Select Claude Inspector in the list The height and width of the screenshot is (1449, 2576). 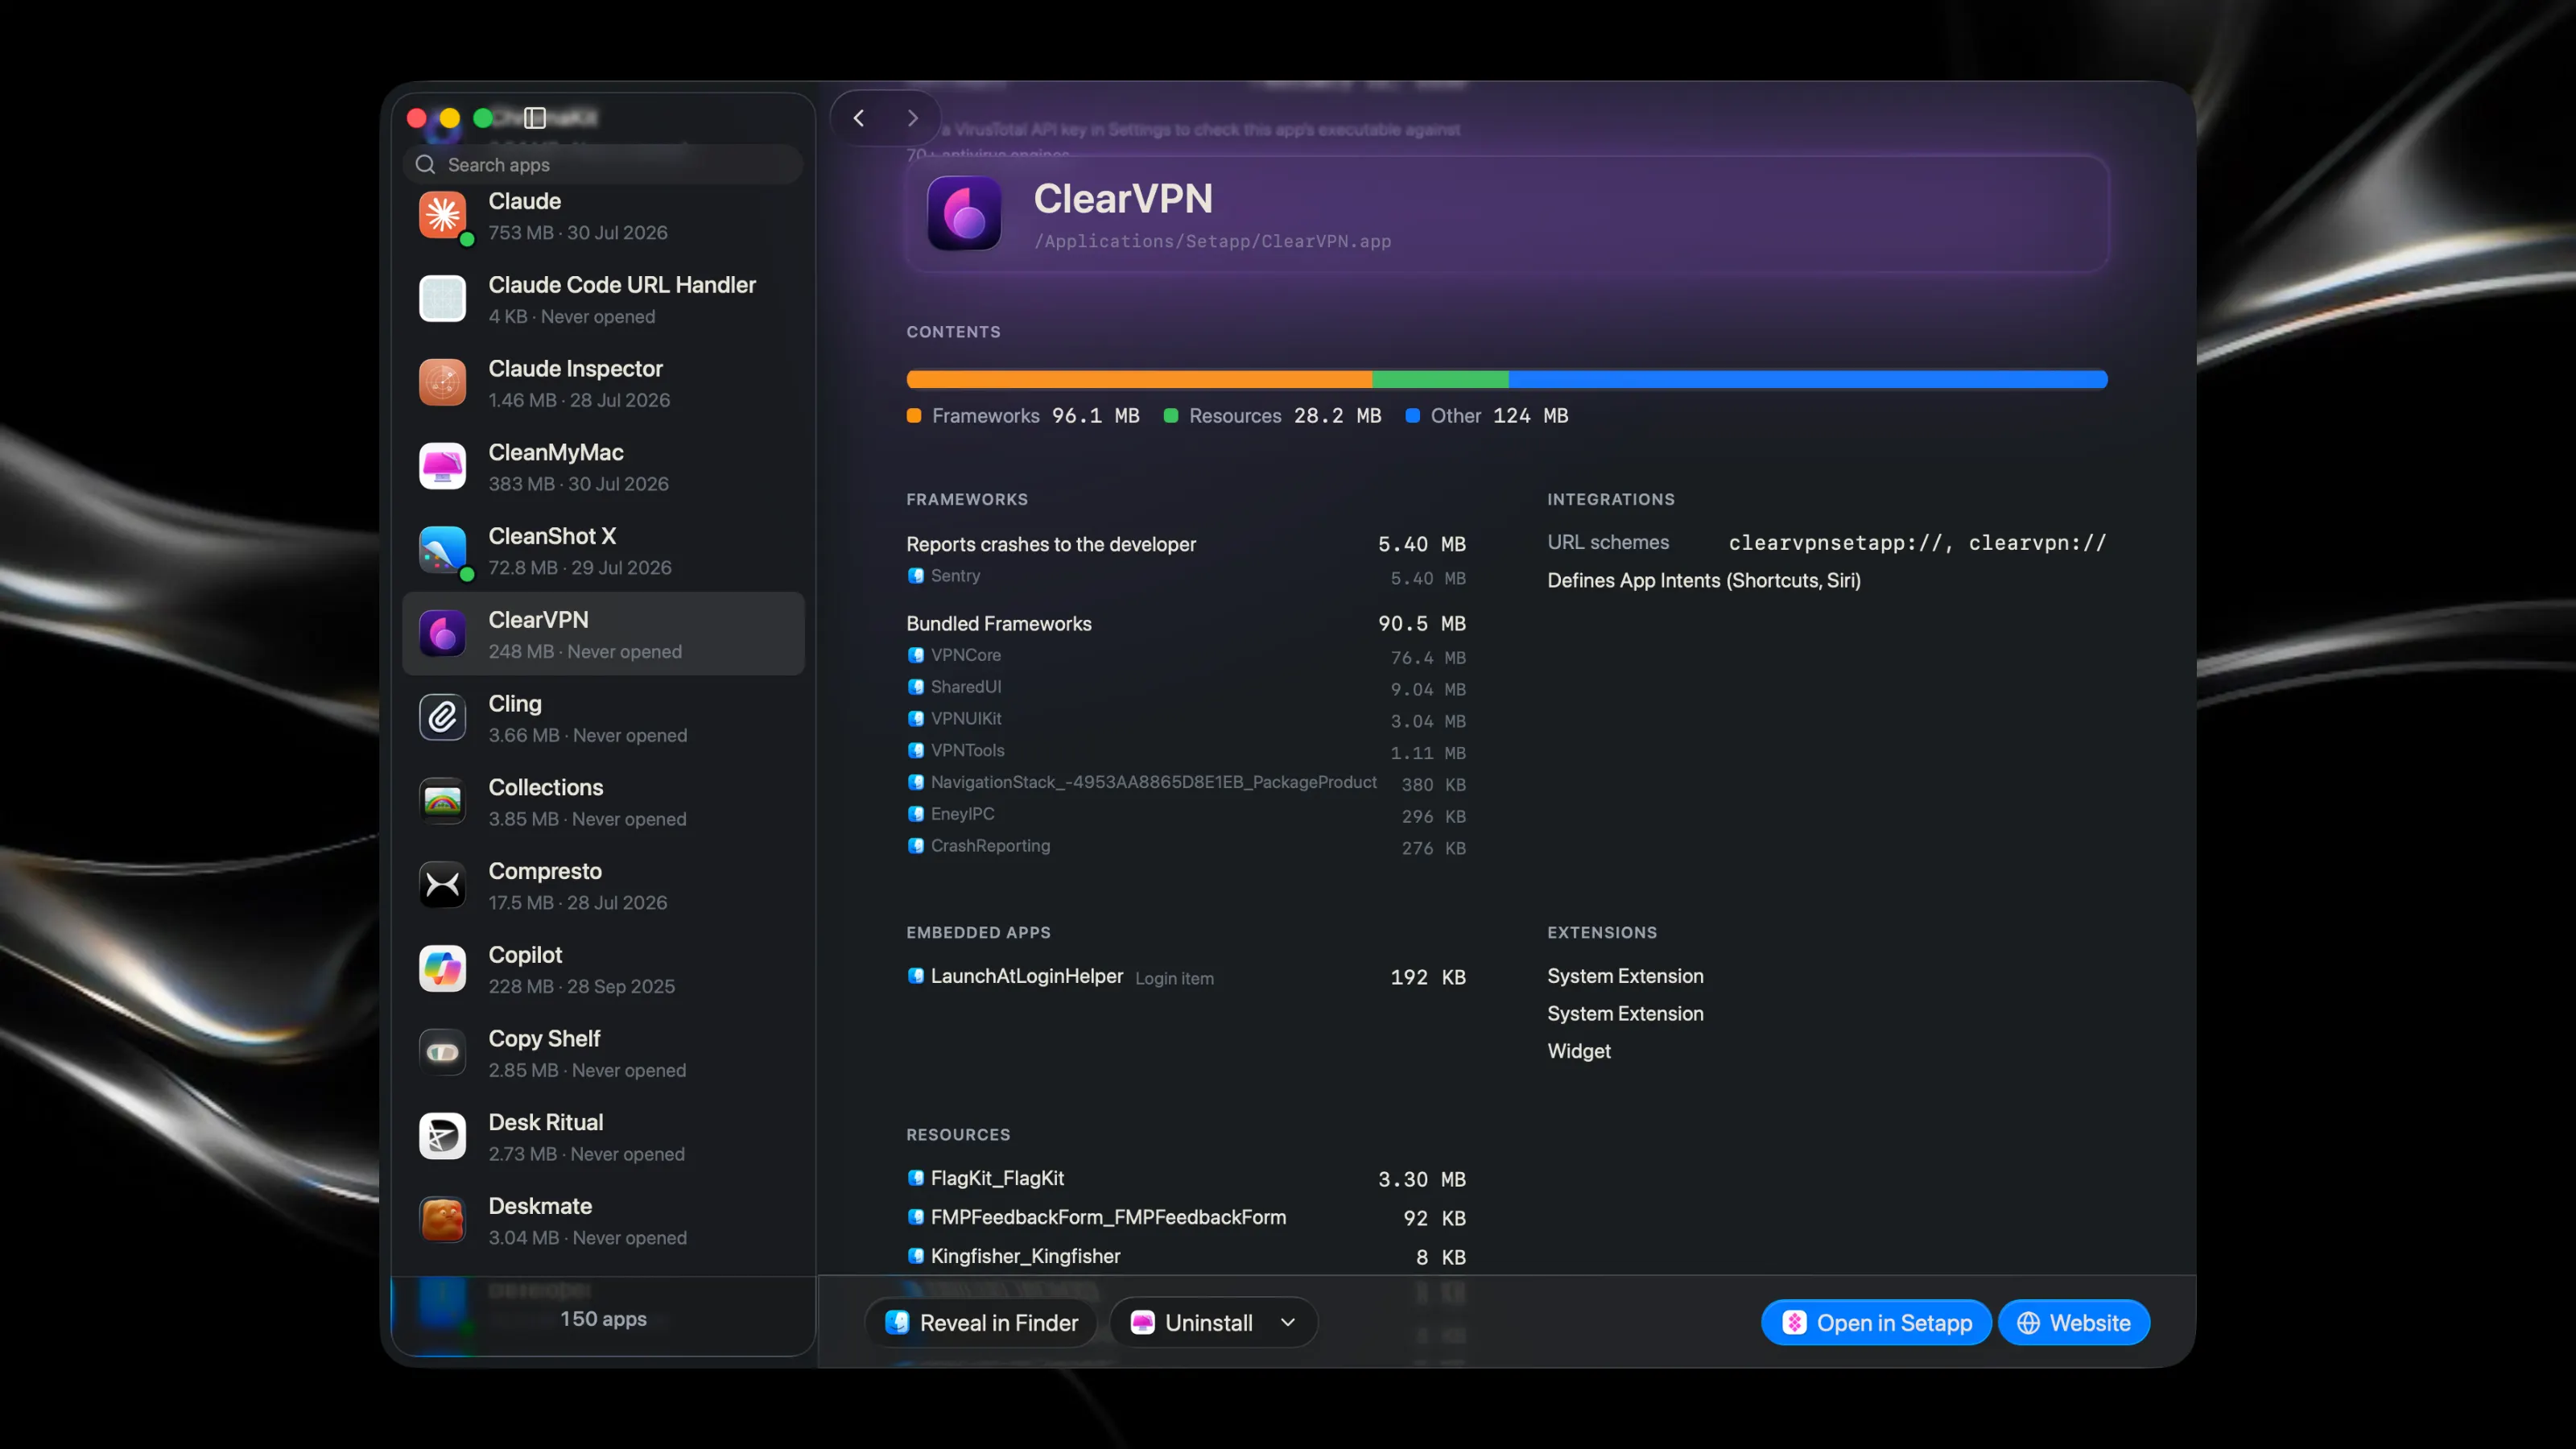click(x=603, y=383)
